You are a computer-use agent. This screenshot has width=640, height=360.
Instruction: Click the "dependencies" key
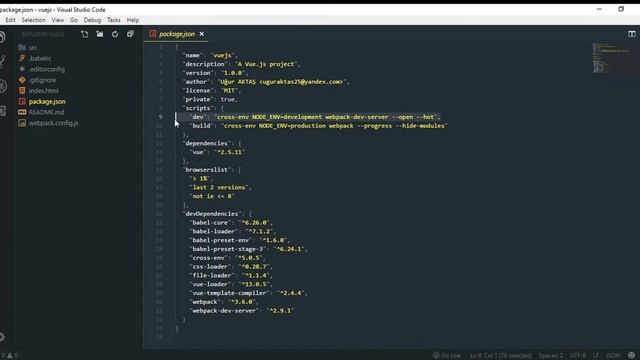tap(207, 143)
